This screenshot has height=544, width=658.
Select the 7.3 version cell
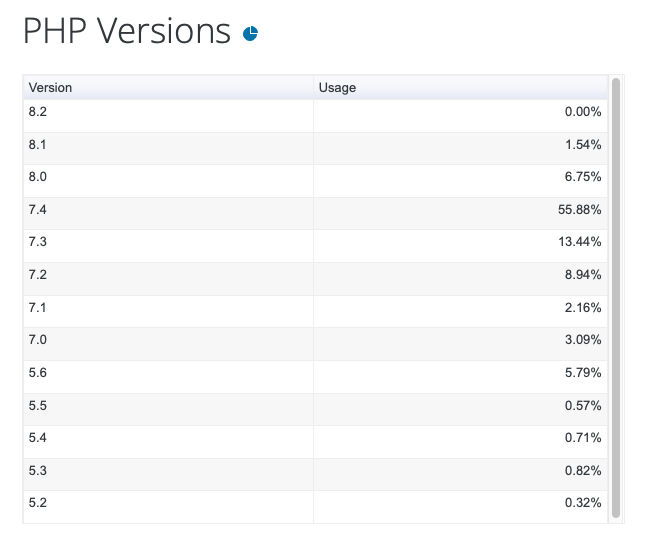click(168, 246)
